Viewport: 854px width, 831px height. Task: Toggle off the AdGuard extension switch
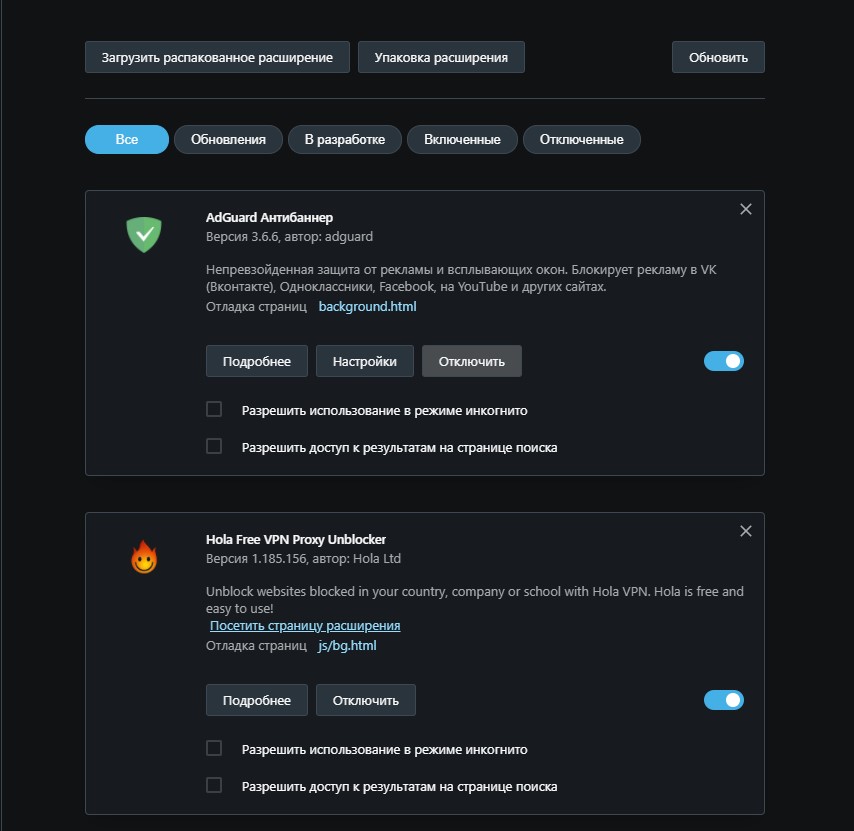tap(723, 361)
